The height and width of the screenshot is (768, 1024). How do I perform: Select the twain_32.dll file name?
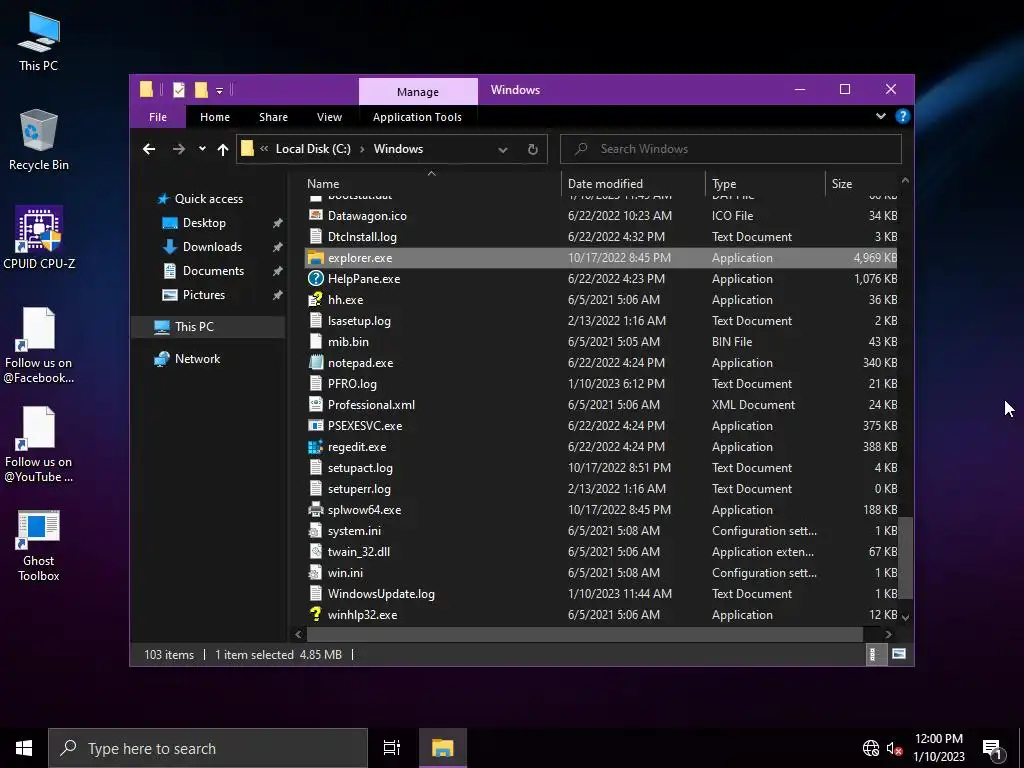coord(359,552)
